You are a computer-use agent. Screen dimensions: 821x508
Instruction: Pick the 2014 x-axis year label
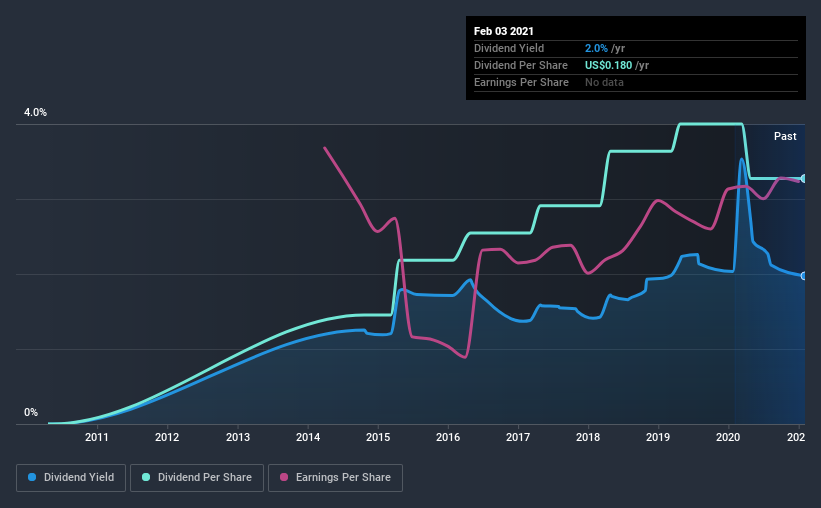coord(308,437)
